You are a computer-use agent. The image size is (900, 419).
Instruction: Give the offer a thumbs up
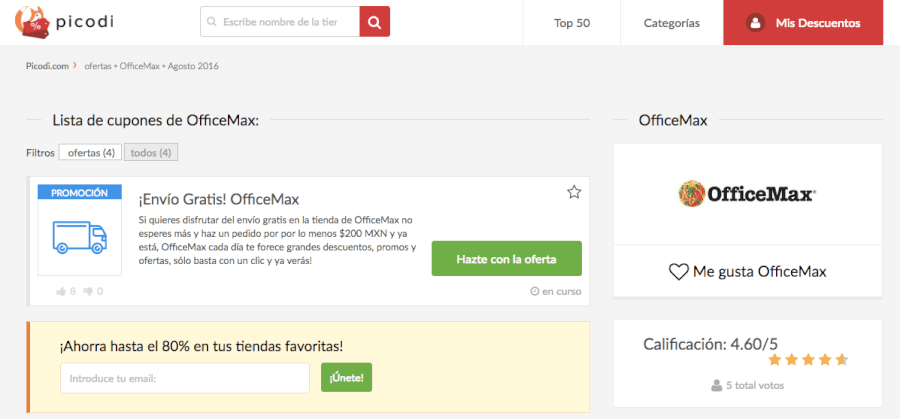coord(62,291)
